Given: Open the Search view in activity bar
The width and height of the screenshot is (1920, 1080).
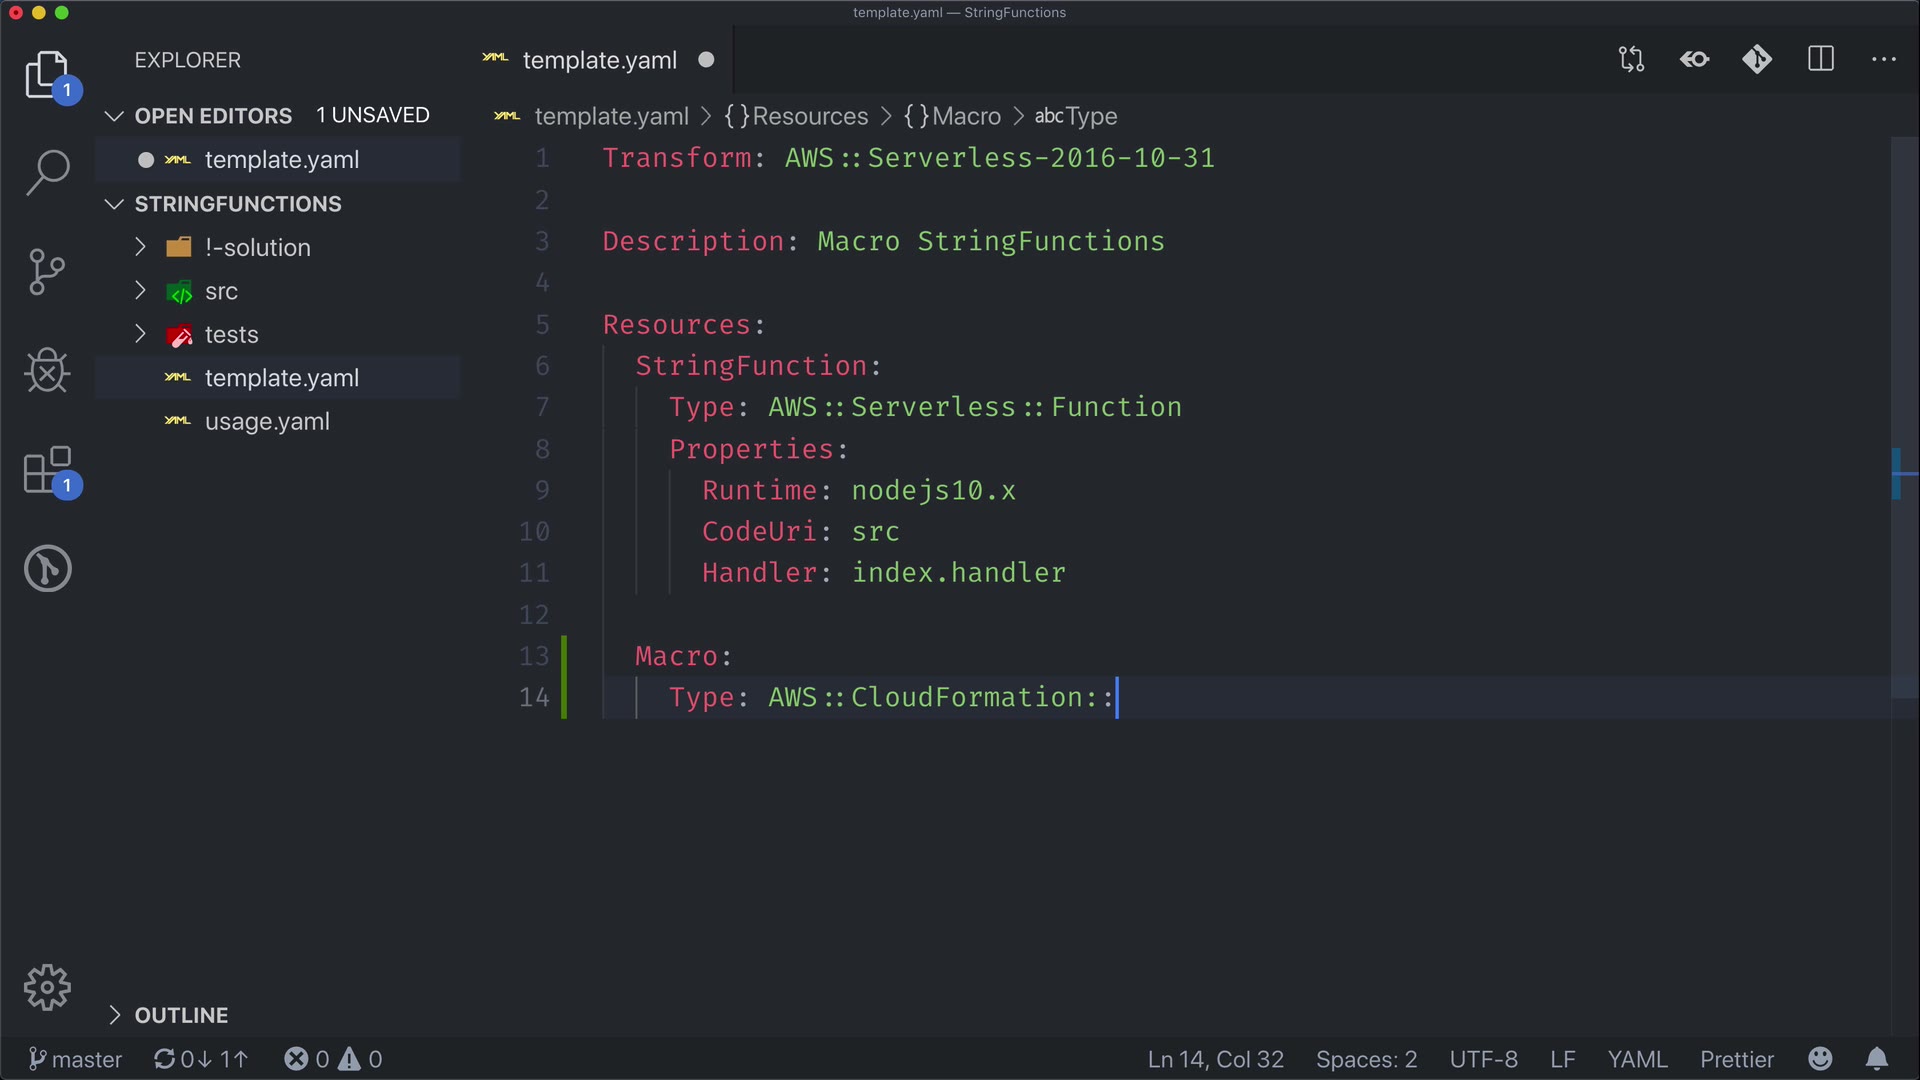Looking at the screenshot, I should pos(47,172).
